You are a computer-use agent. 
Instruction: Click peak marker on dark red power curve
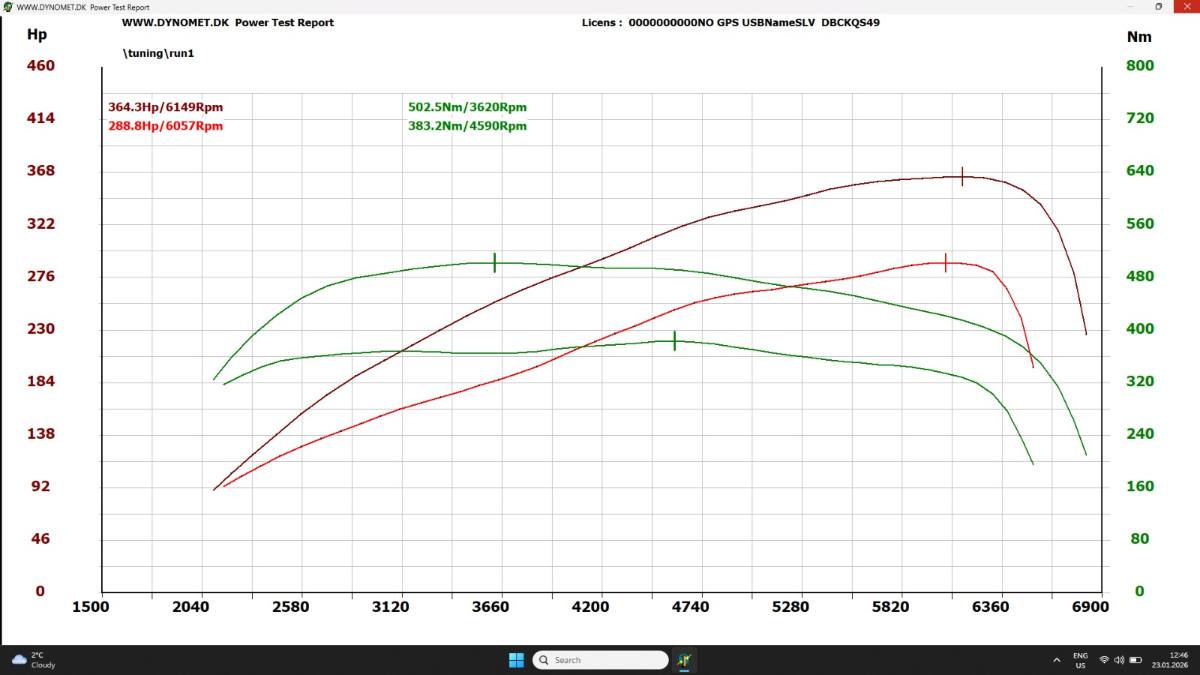click(962, 176)
